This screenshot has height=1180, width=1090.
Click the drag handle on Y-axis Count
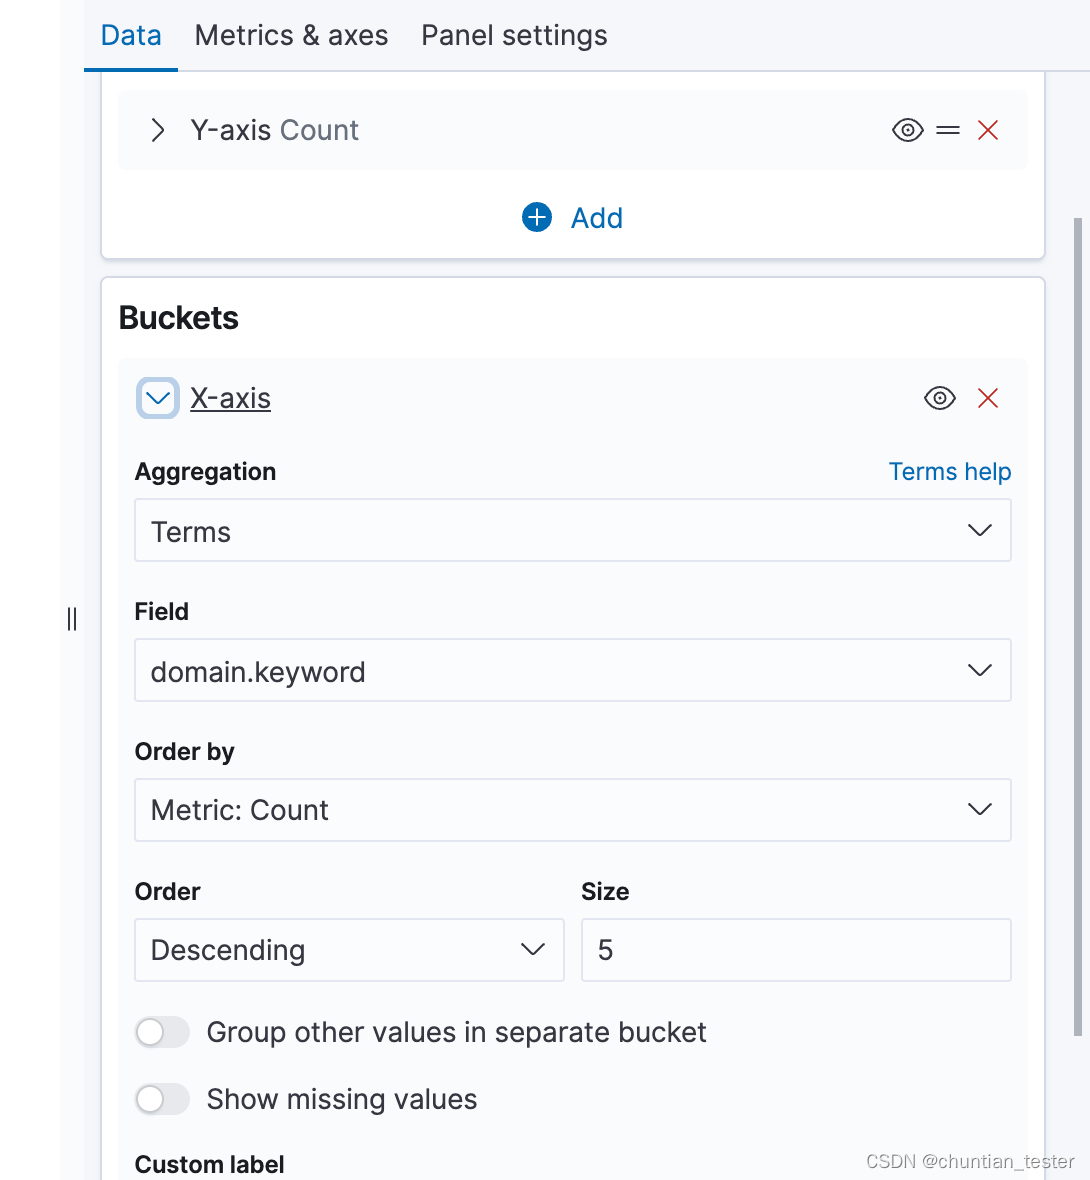[948, 130]
